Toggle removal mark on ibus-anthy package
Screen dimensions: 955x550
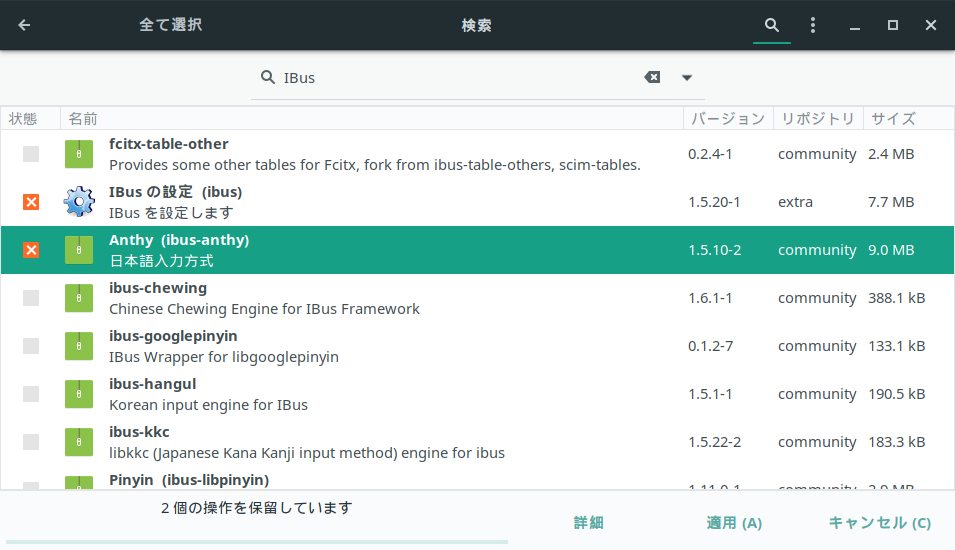coord(31,250)
